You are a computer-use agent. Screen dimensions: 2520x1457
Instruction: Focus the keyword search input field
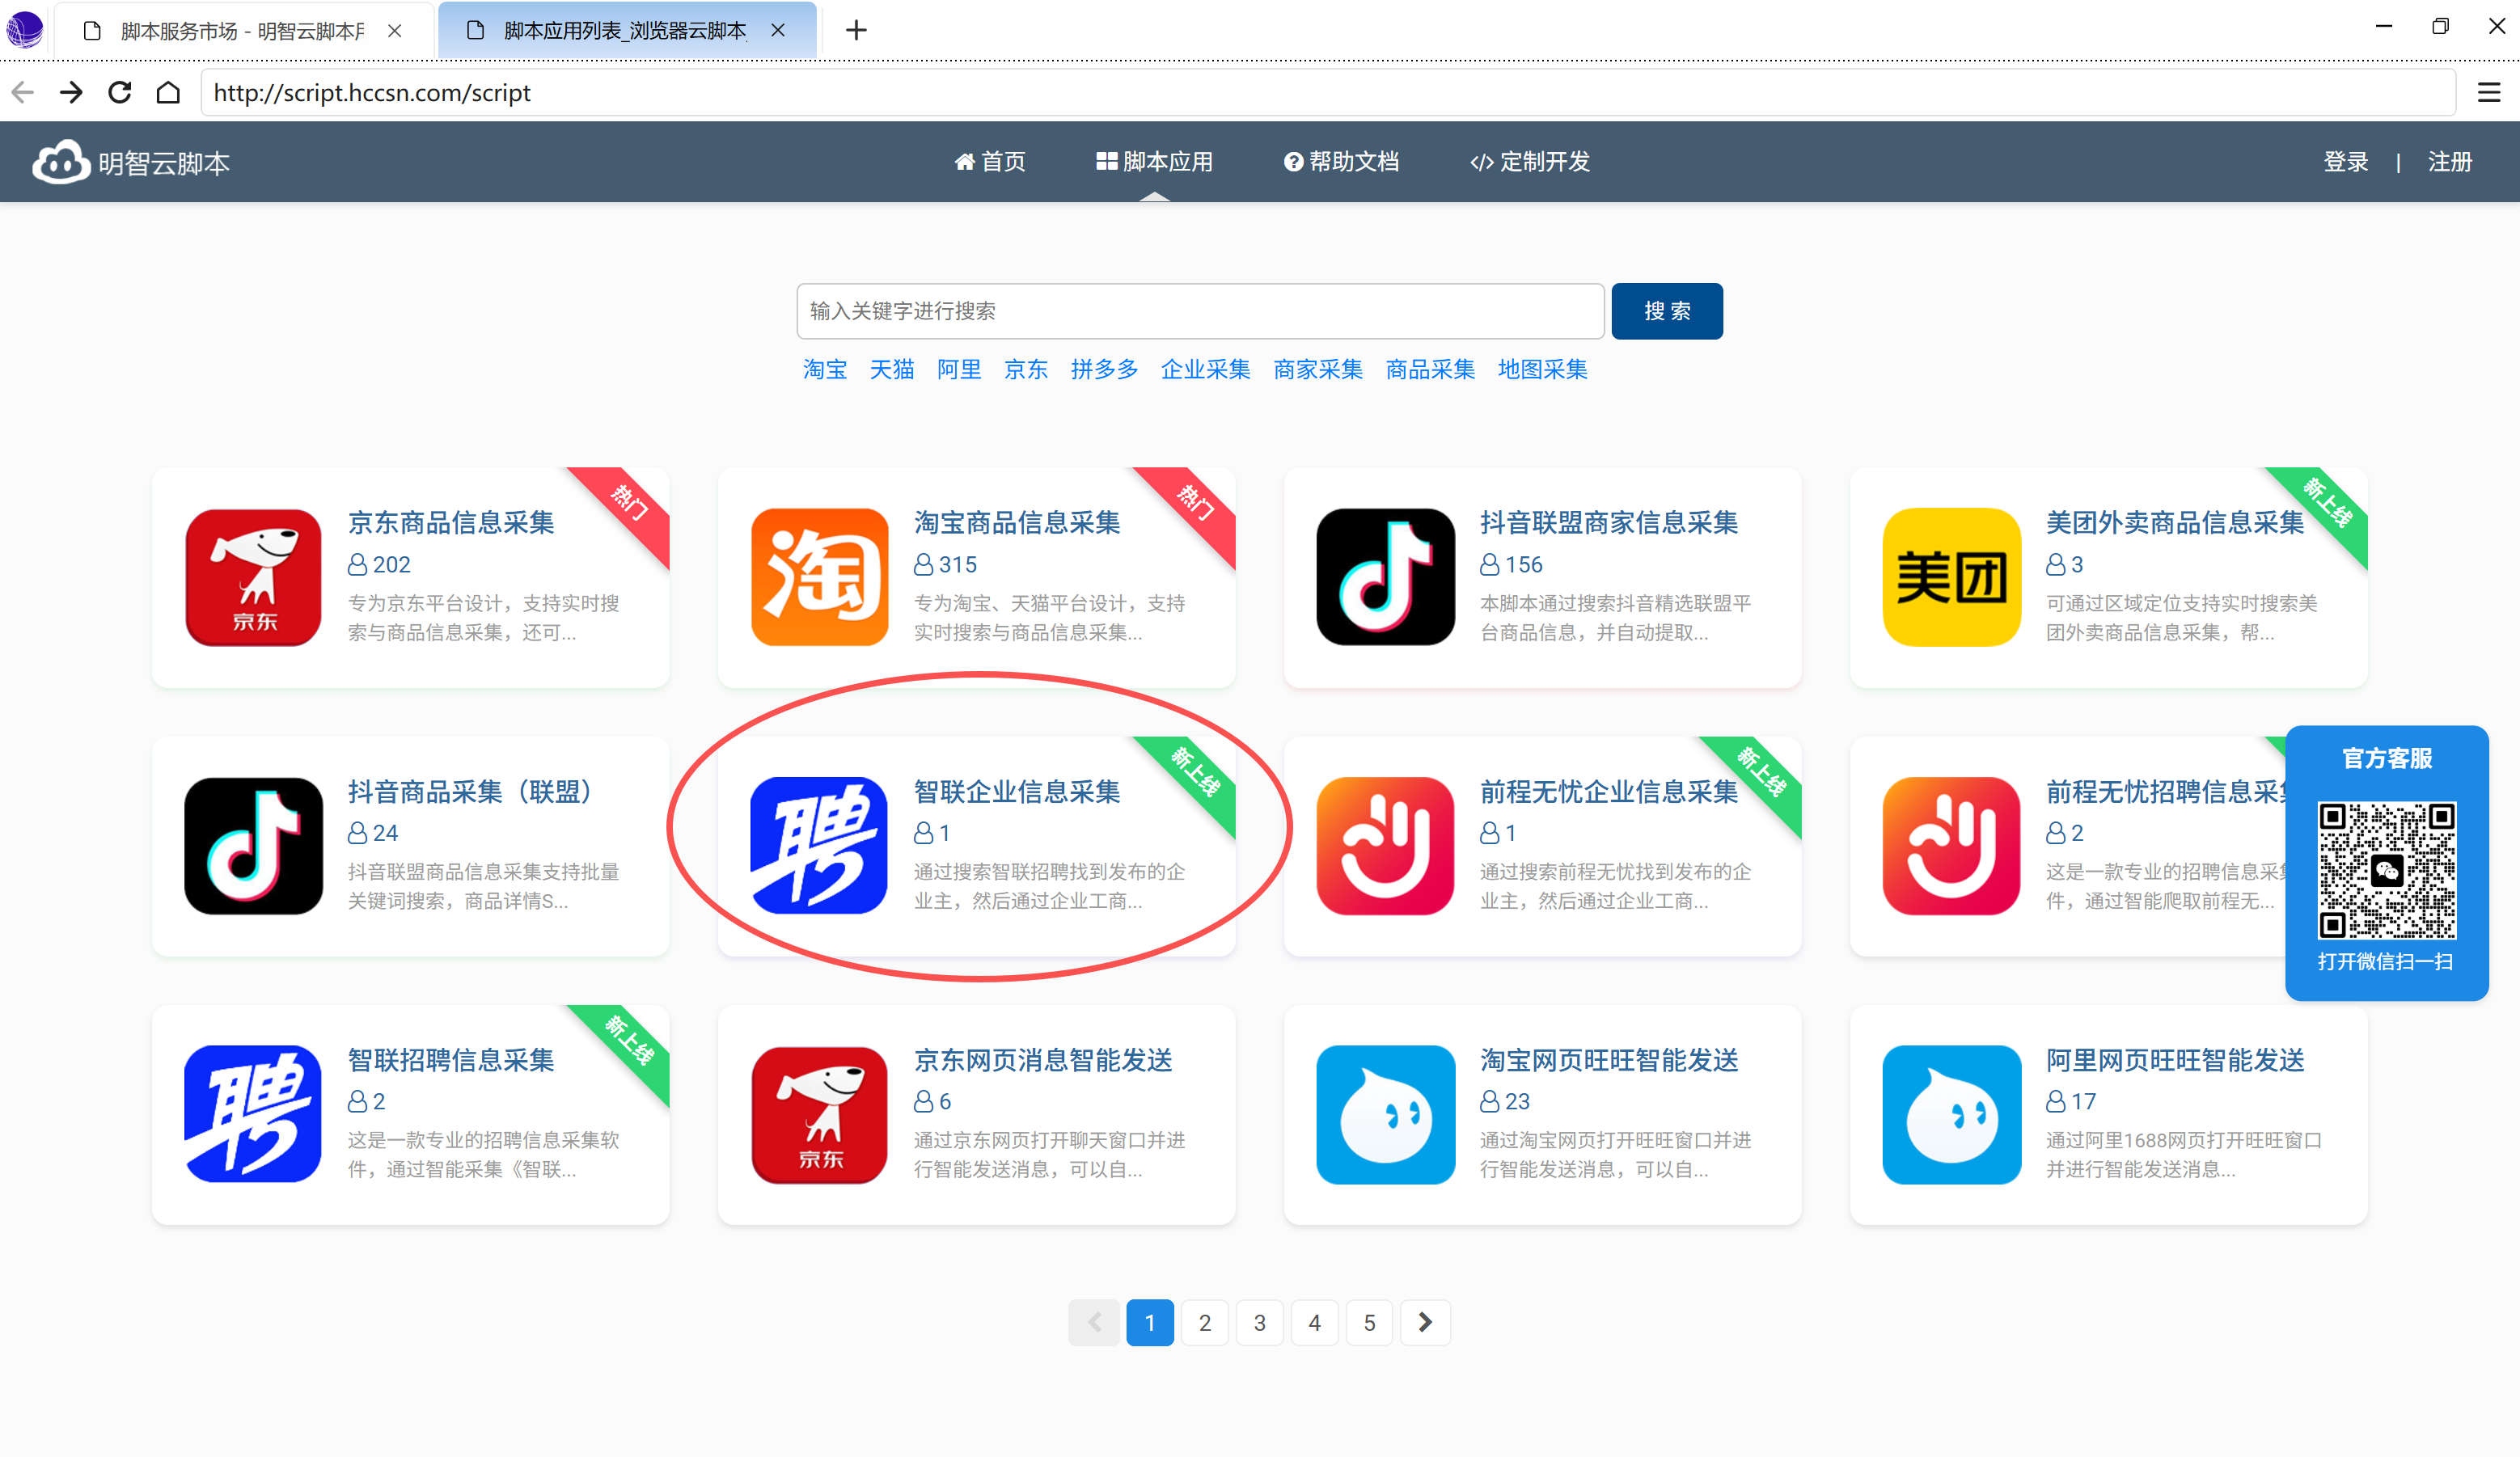point(1200,311)
